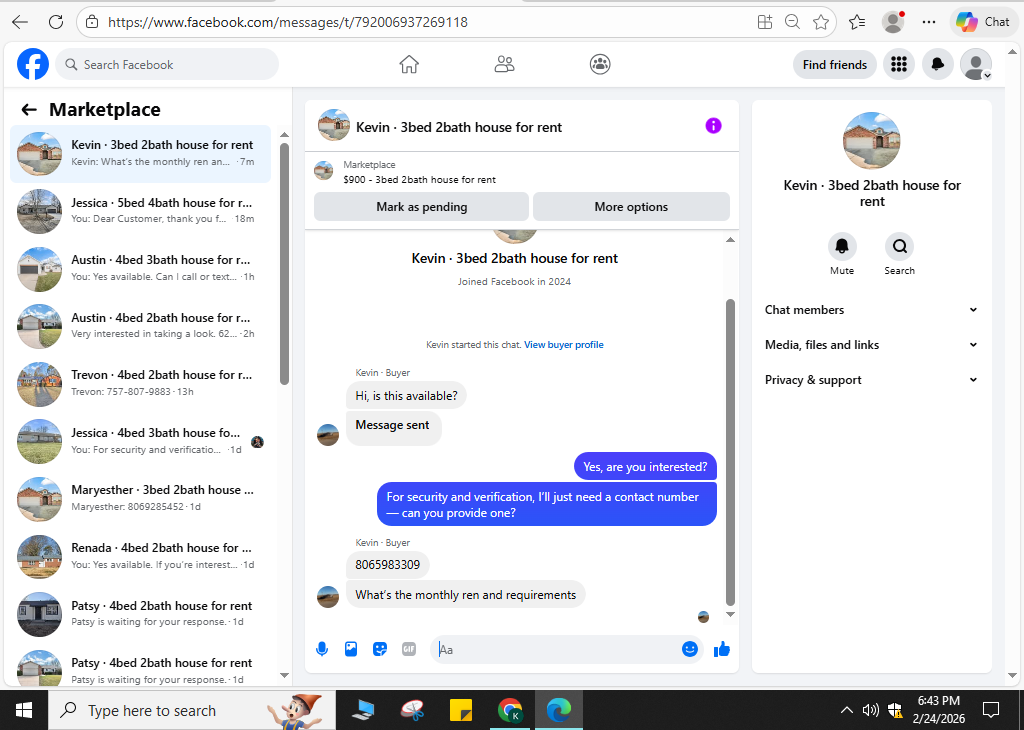Open Maryesther 3bed 2bath house conversation
The height and width of the screenshot is (730, 1024).
[140, 499]
